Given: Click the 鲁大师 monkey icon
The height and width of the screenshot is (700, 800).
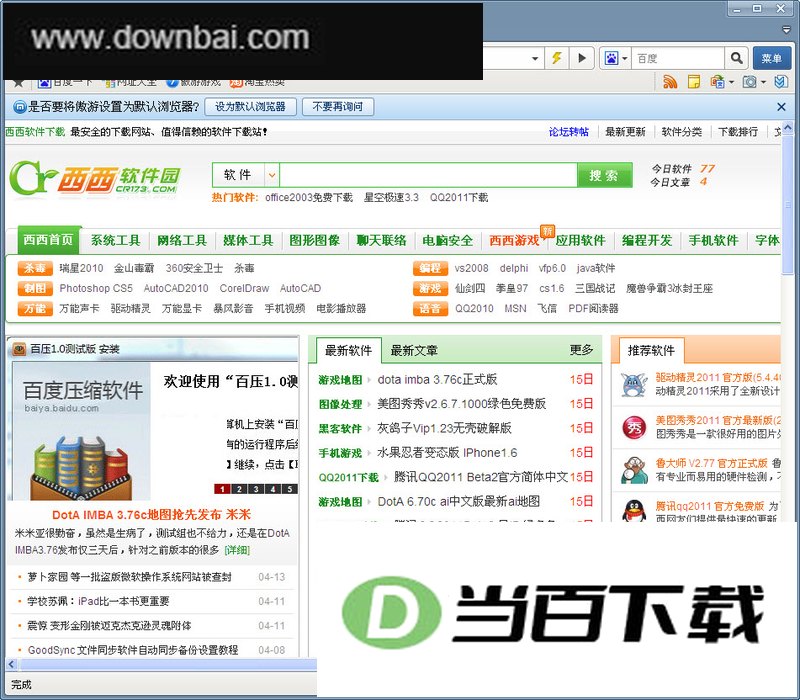Looking at the screenshot, I should [634, 470].
